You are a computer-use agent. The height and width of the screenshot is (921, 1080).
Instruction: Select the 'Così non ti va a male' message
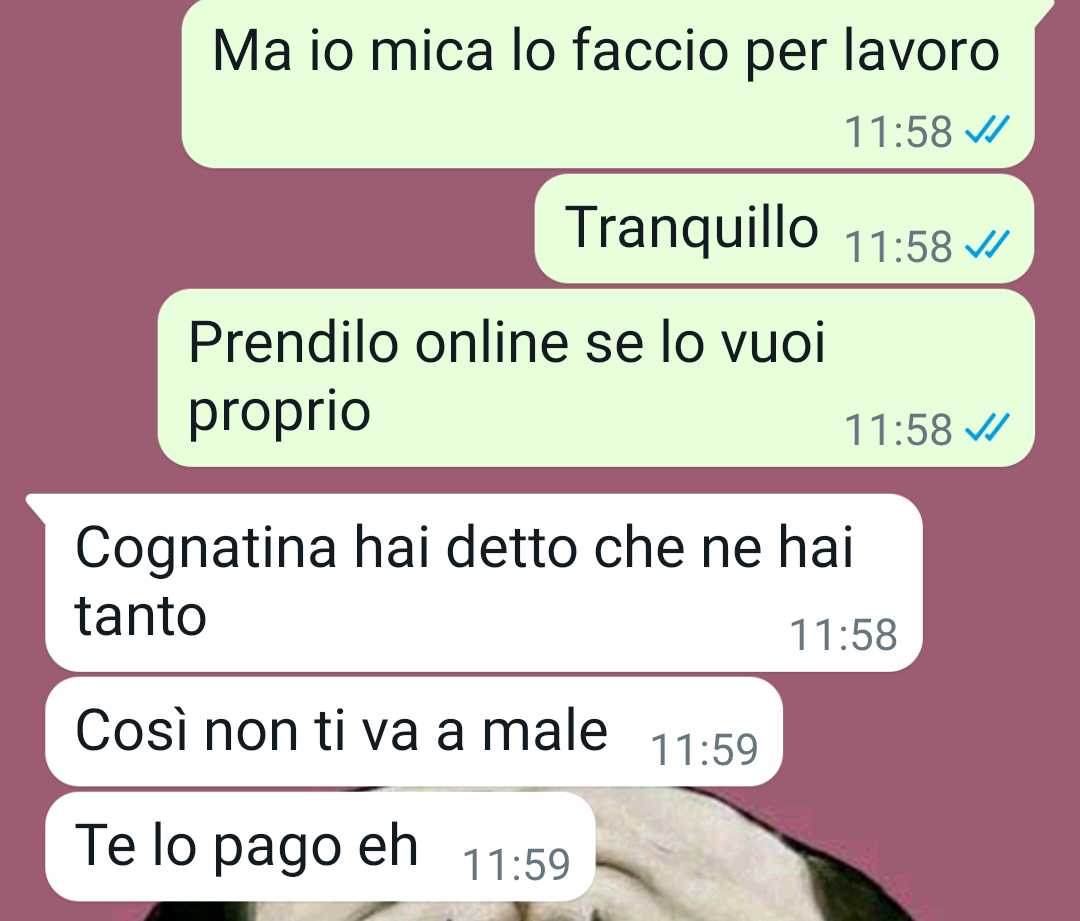click(x=414, y=732)
